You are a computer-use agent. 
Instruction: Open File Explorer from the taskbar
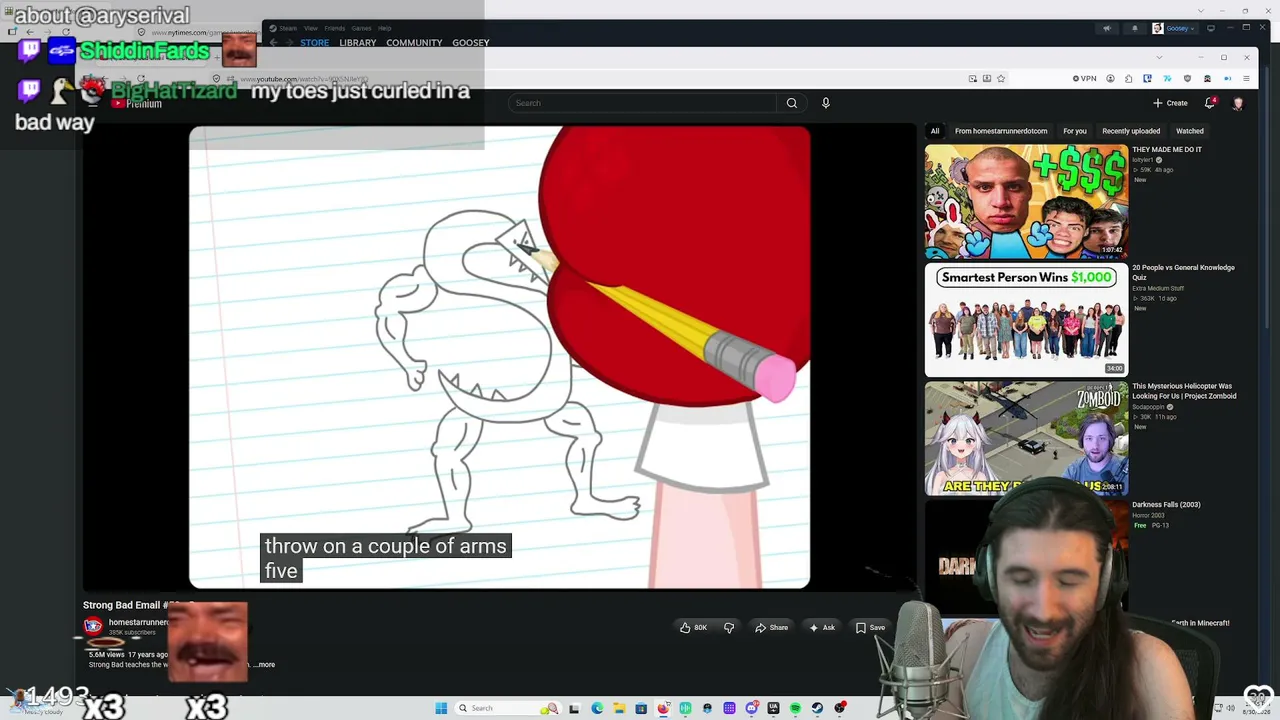[619, 708]
